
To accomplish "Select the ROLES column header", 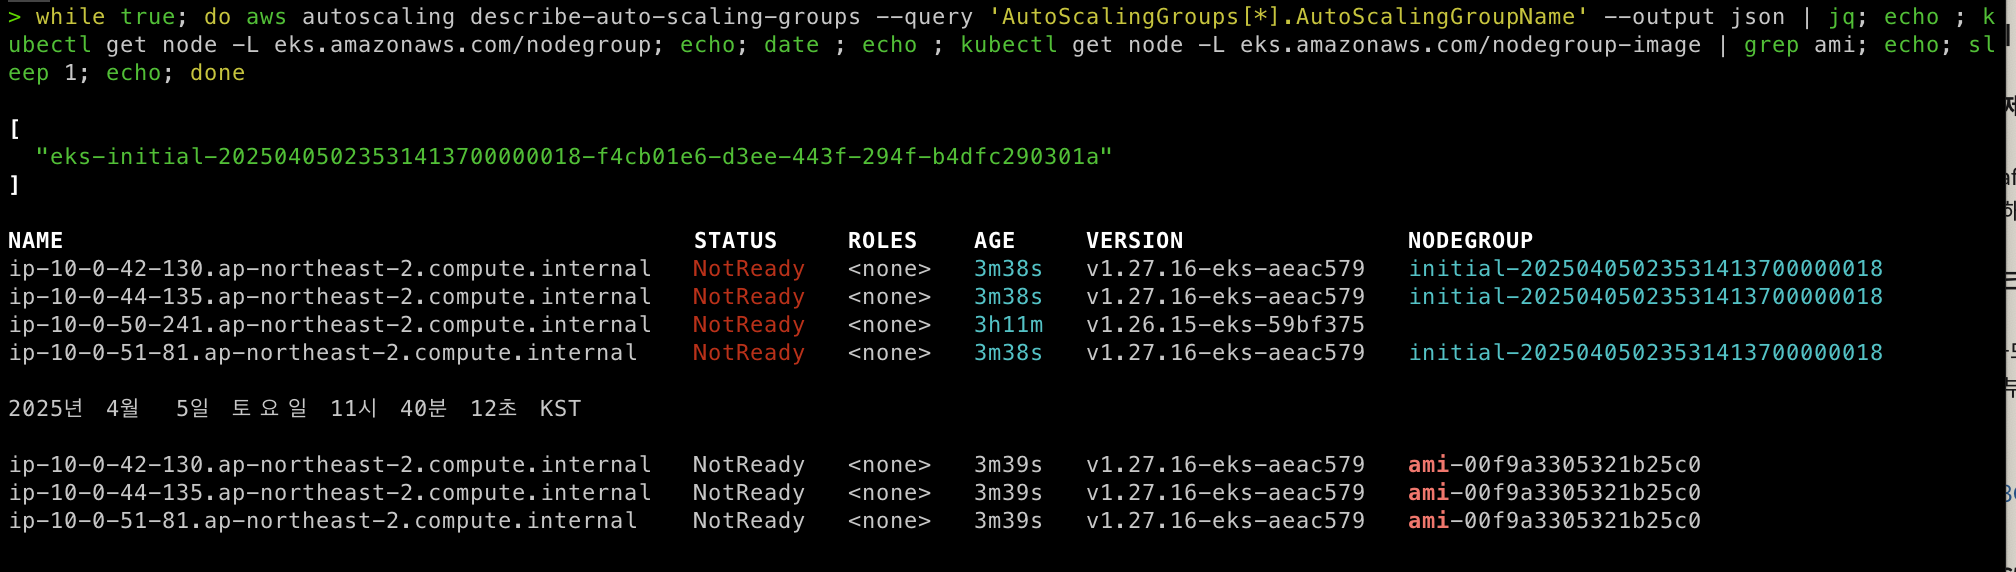I will (882, 241).
